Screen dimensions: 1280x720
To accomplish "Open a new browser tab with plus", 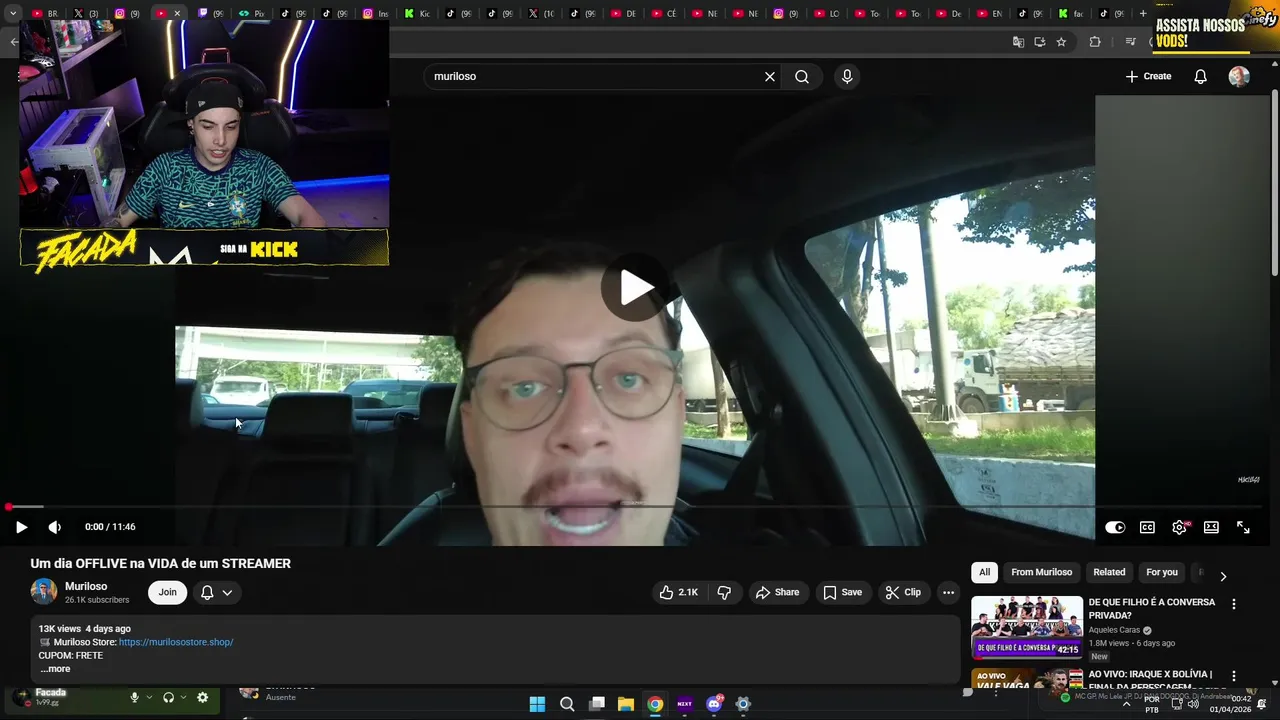I will (x=1143, y=14).
